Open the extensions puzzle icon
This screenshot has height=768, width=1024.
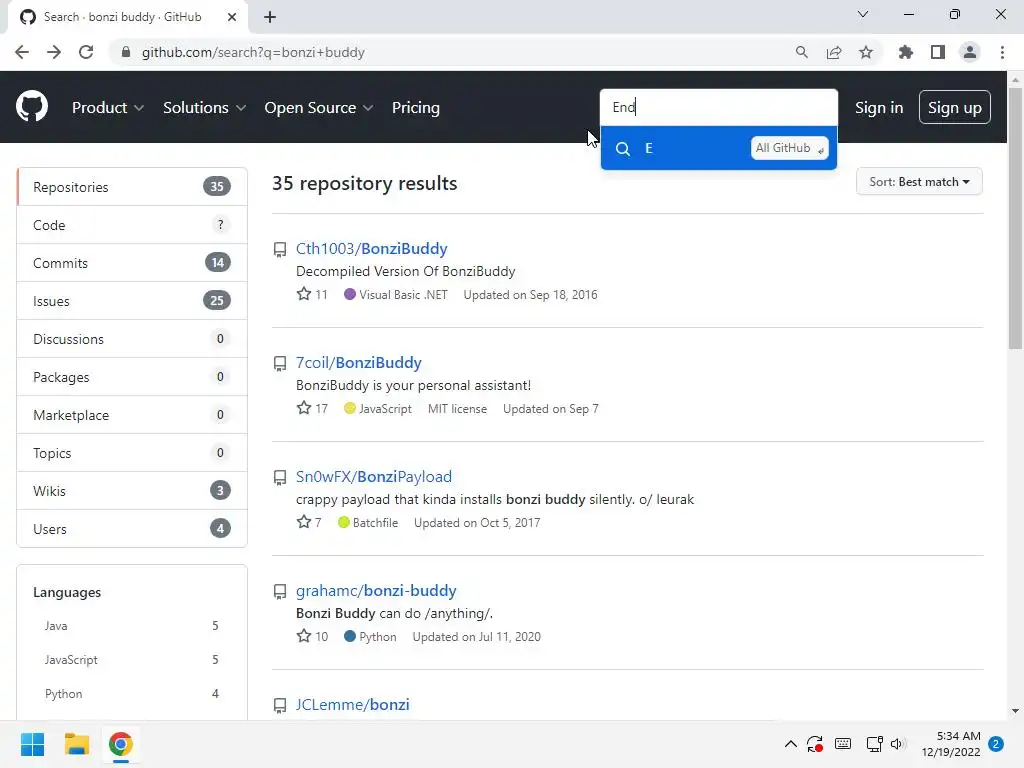click(905, 52)
